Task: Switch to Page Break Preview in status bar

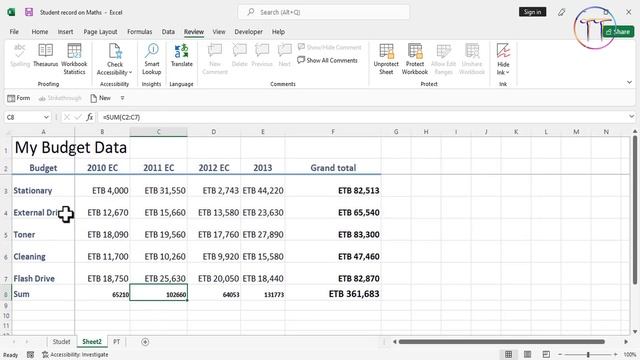Action: click(x=546, y=354)
